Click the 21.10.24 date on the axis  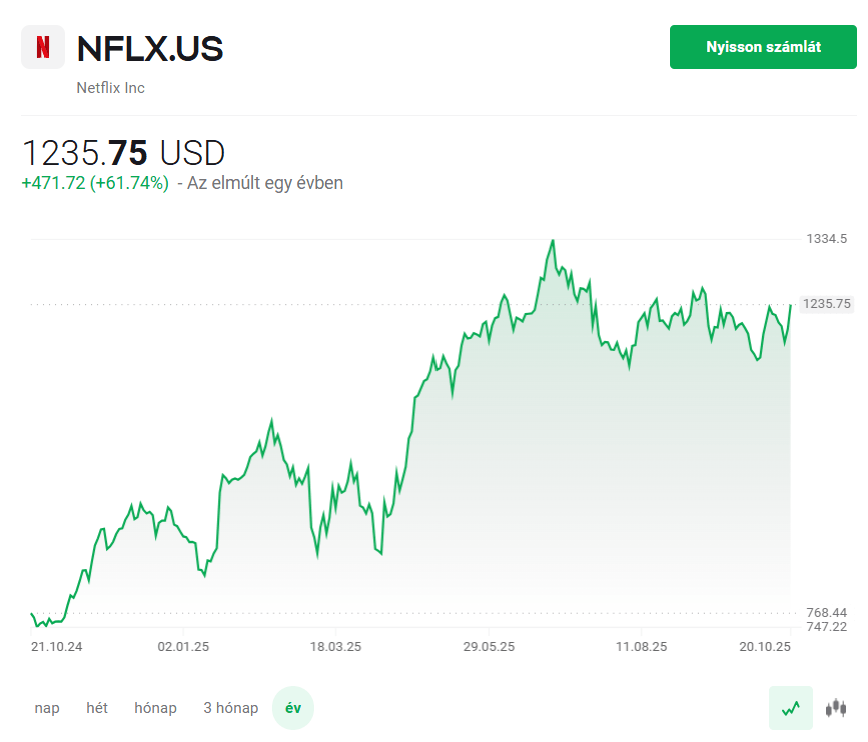(x=56, y=647)
